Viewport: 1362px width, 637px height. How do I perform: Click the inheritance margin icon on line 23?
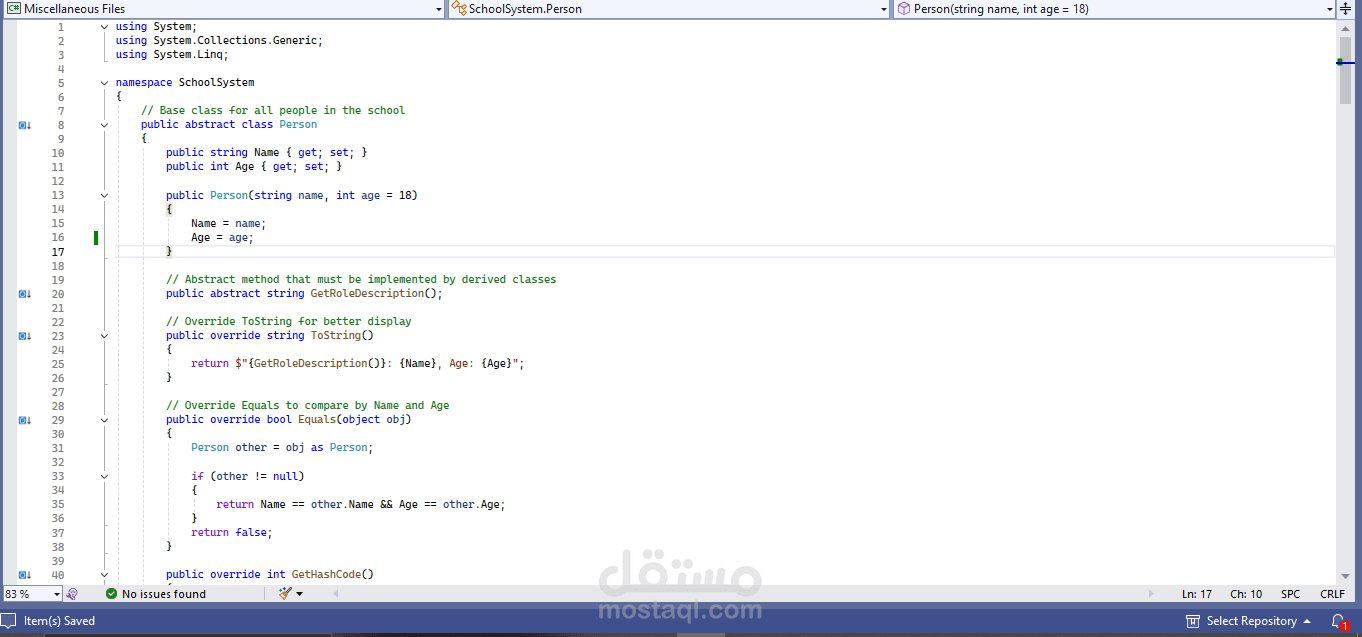click(x=25, y=336)
